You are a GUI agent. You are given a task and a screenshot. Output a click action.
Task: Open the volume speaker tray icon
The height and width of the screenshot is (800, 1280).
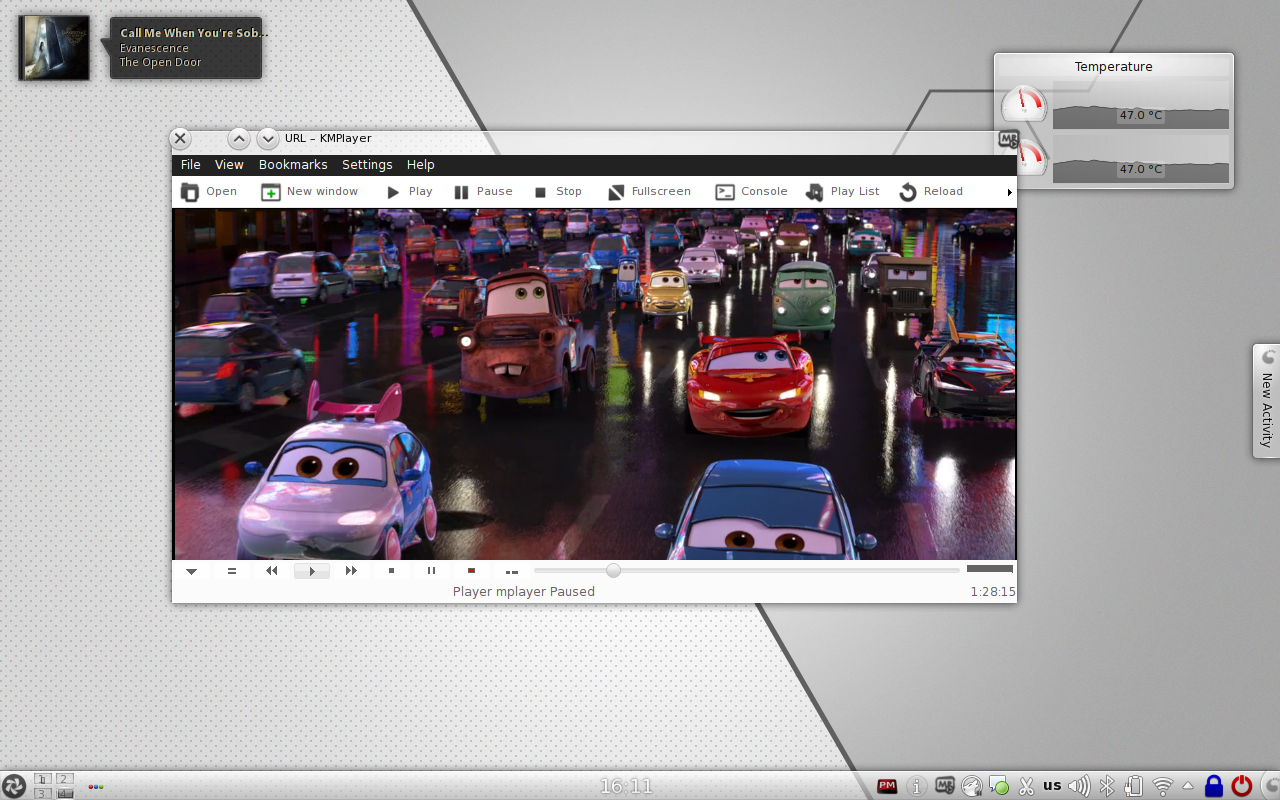1079,786
